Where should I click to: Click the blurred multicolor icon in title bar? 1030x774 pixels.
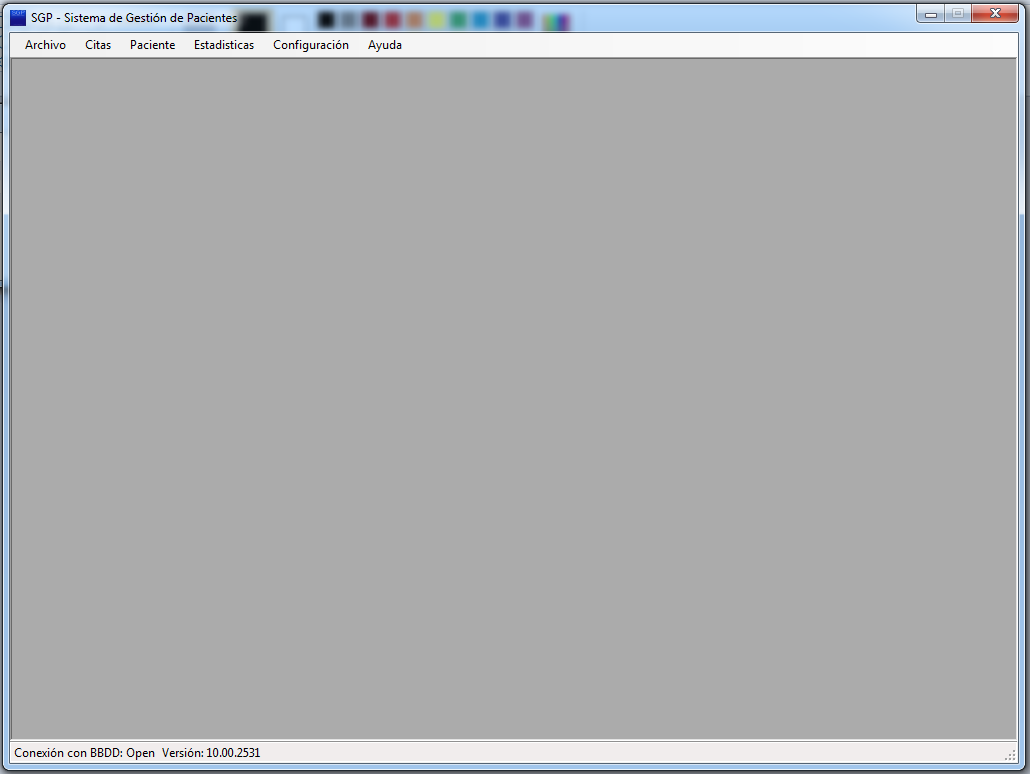click(x=558, y=22)
